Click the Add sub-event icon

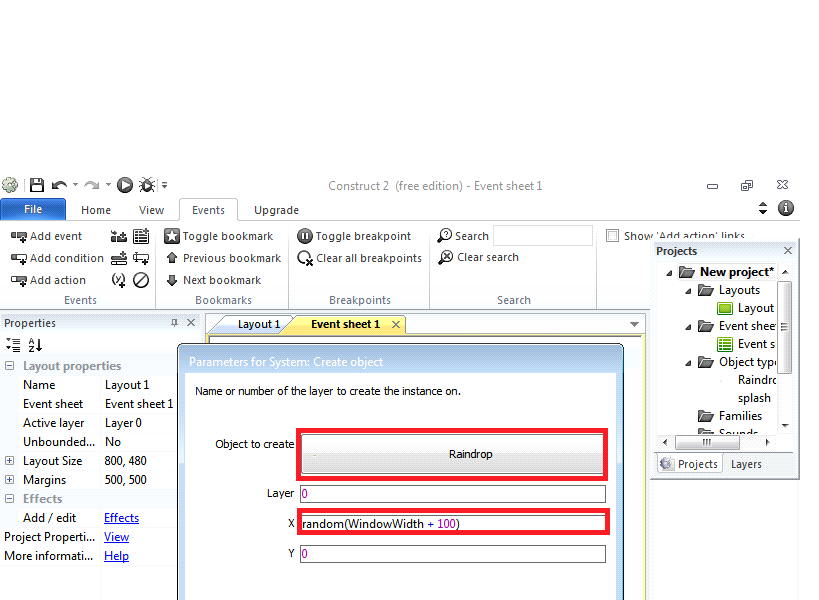tap(119, 258)
